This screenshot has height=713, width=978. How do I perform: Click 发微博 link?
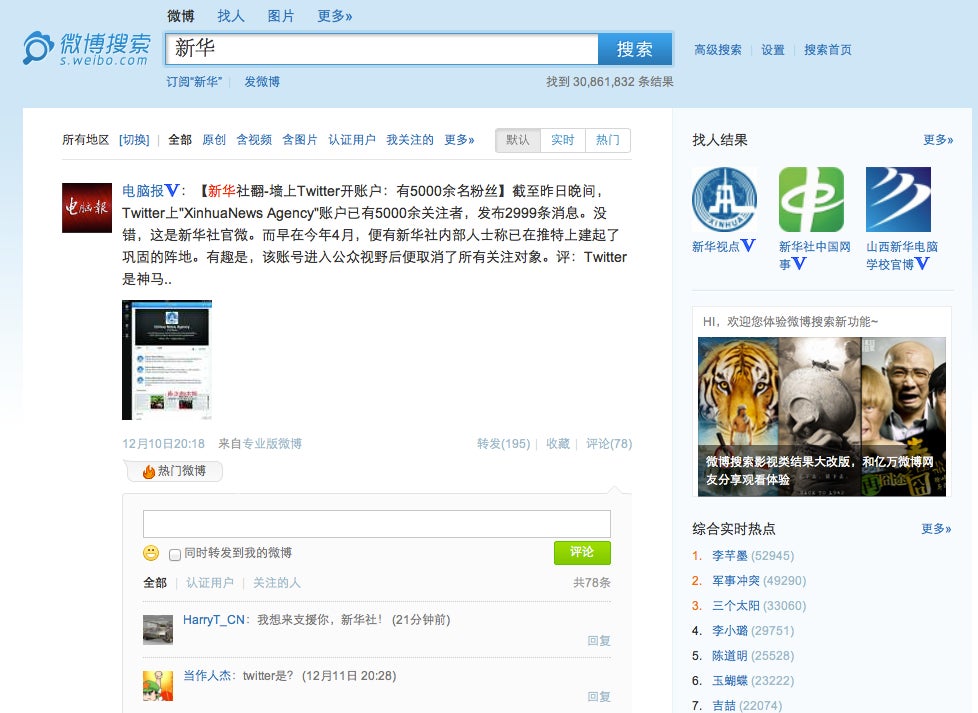coord(262,82)
